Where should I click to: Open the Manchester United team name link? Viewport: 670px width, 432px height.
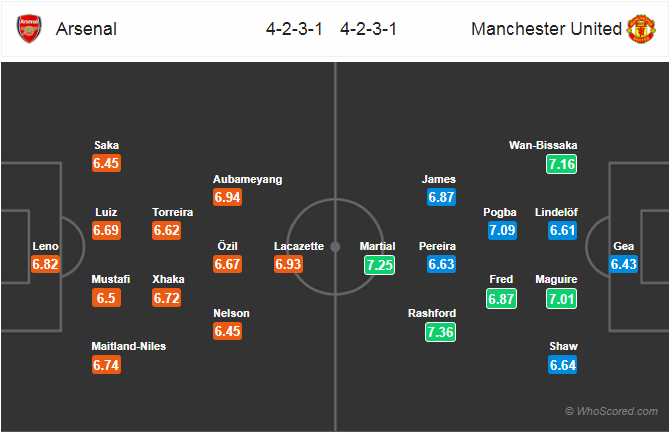click(x=547, y=29)
